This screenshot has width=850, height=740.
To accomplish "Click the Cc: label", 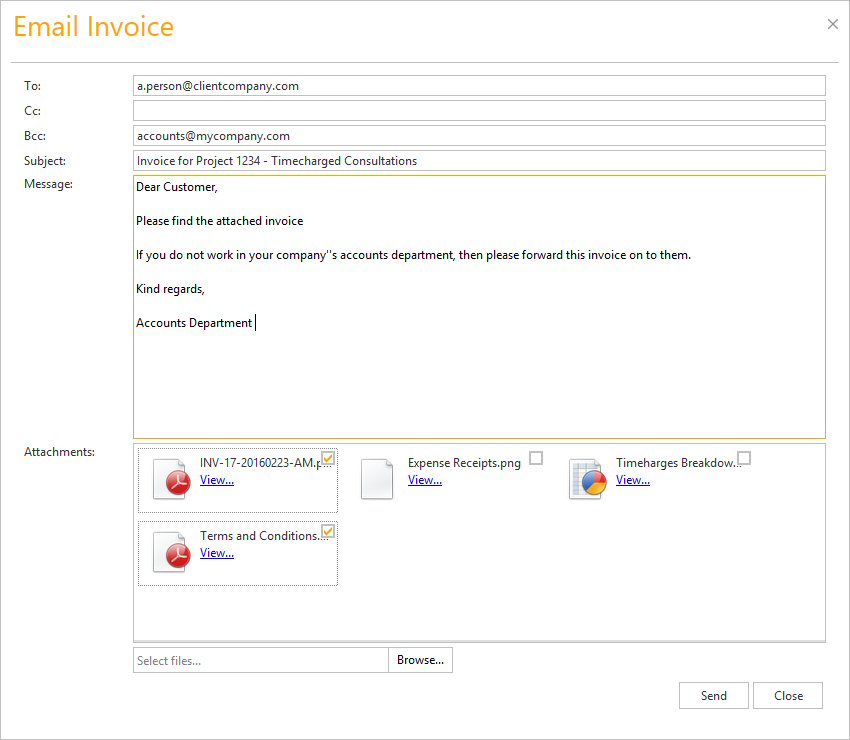I will [32, 111].
